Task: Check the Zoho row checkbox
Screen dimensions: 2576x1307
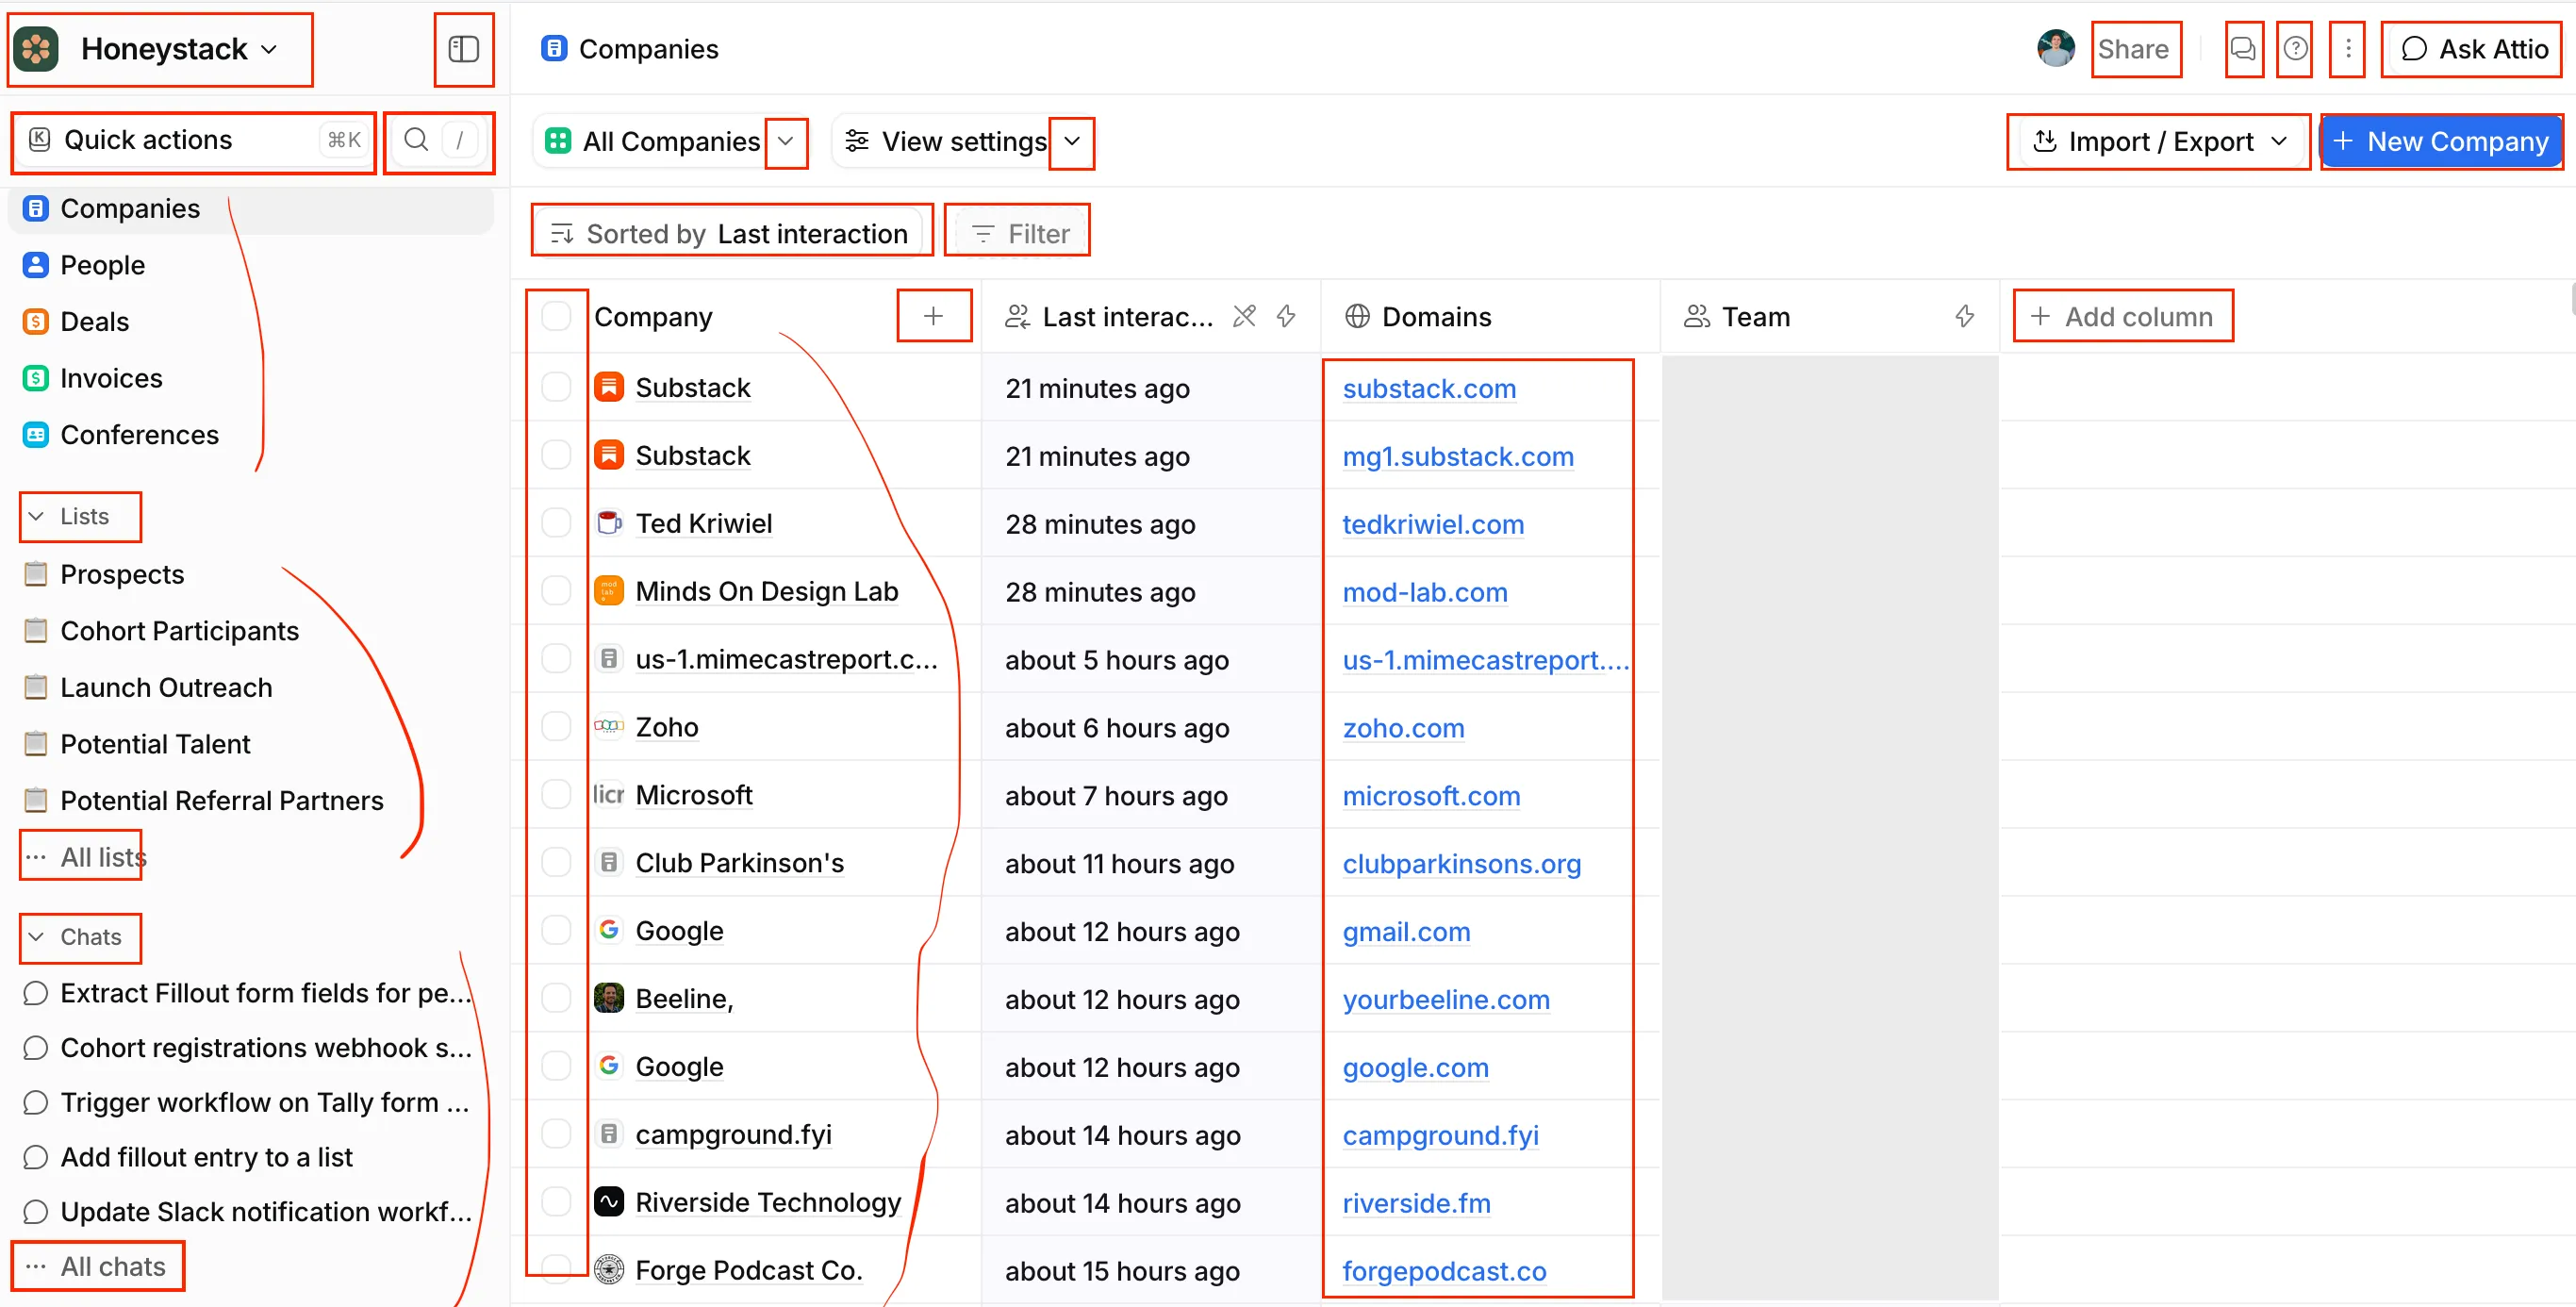Action: click(556, 727)
